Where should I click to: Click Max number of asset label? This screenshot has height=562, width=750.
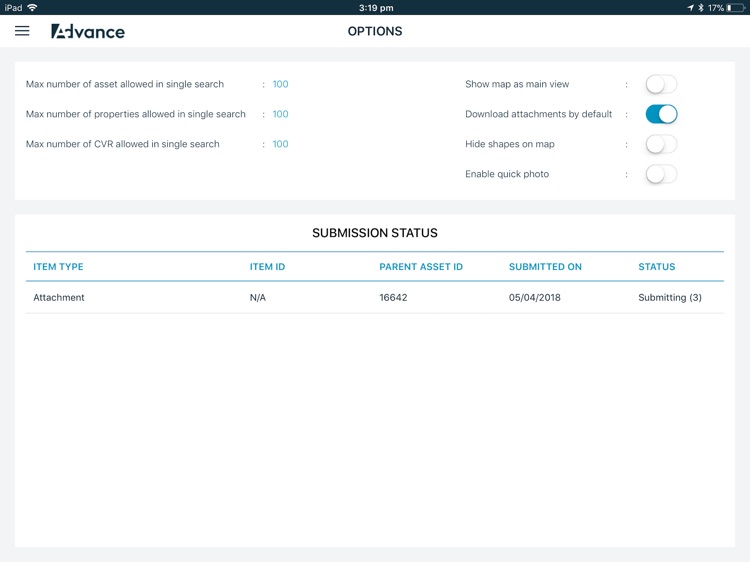coord(125,84)
